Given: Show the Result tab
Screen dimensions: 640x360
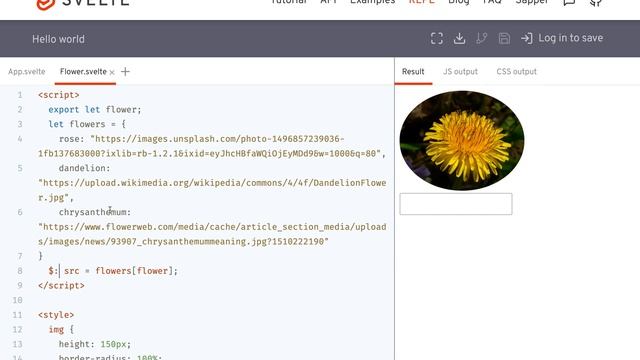Looking at the screenshot, I should [x=413, y=72].
